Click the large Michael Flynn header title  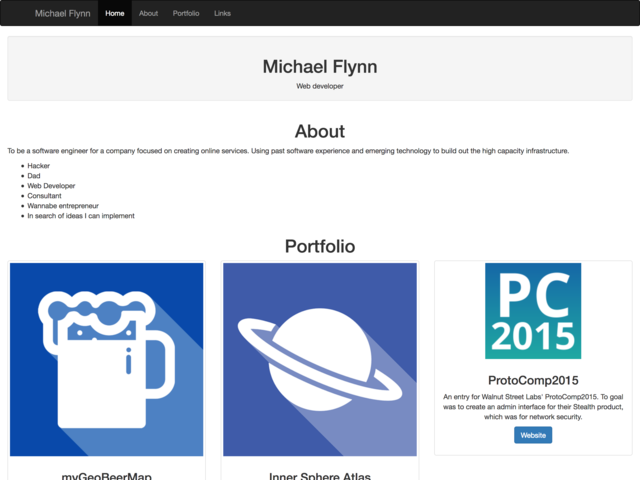point(320,66)
